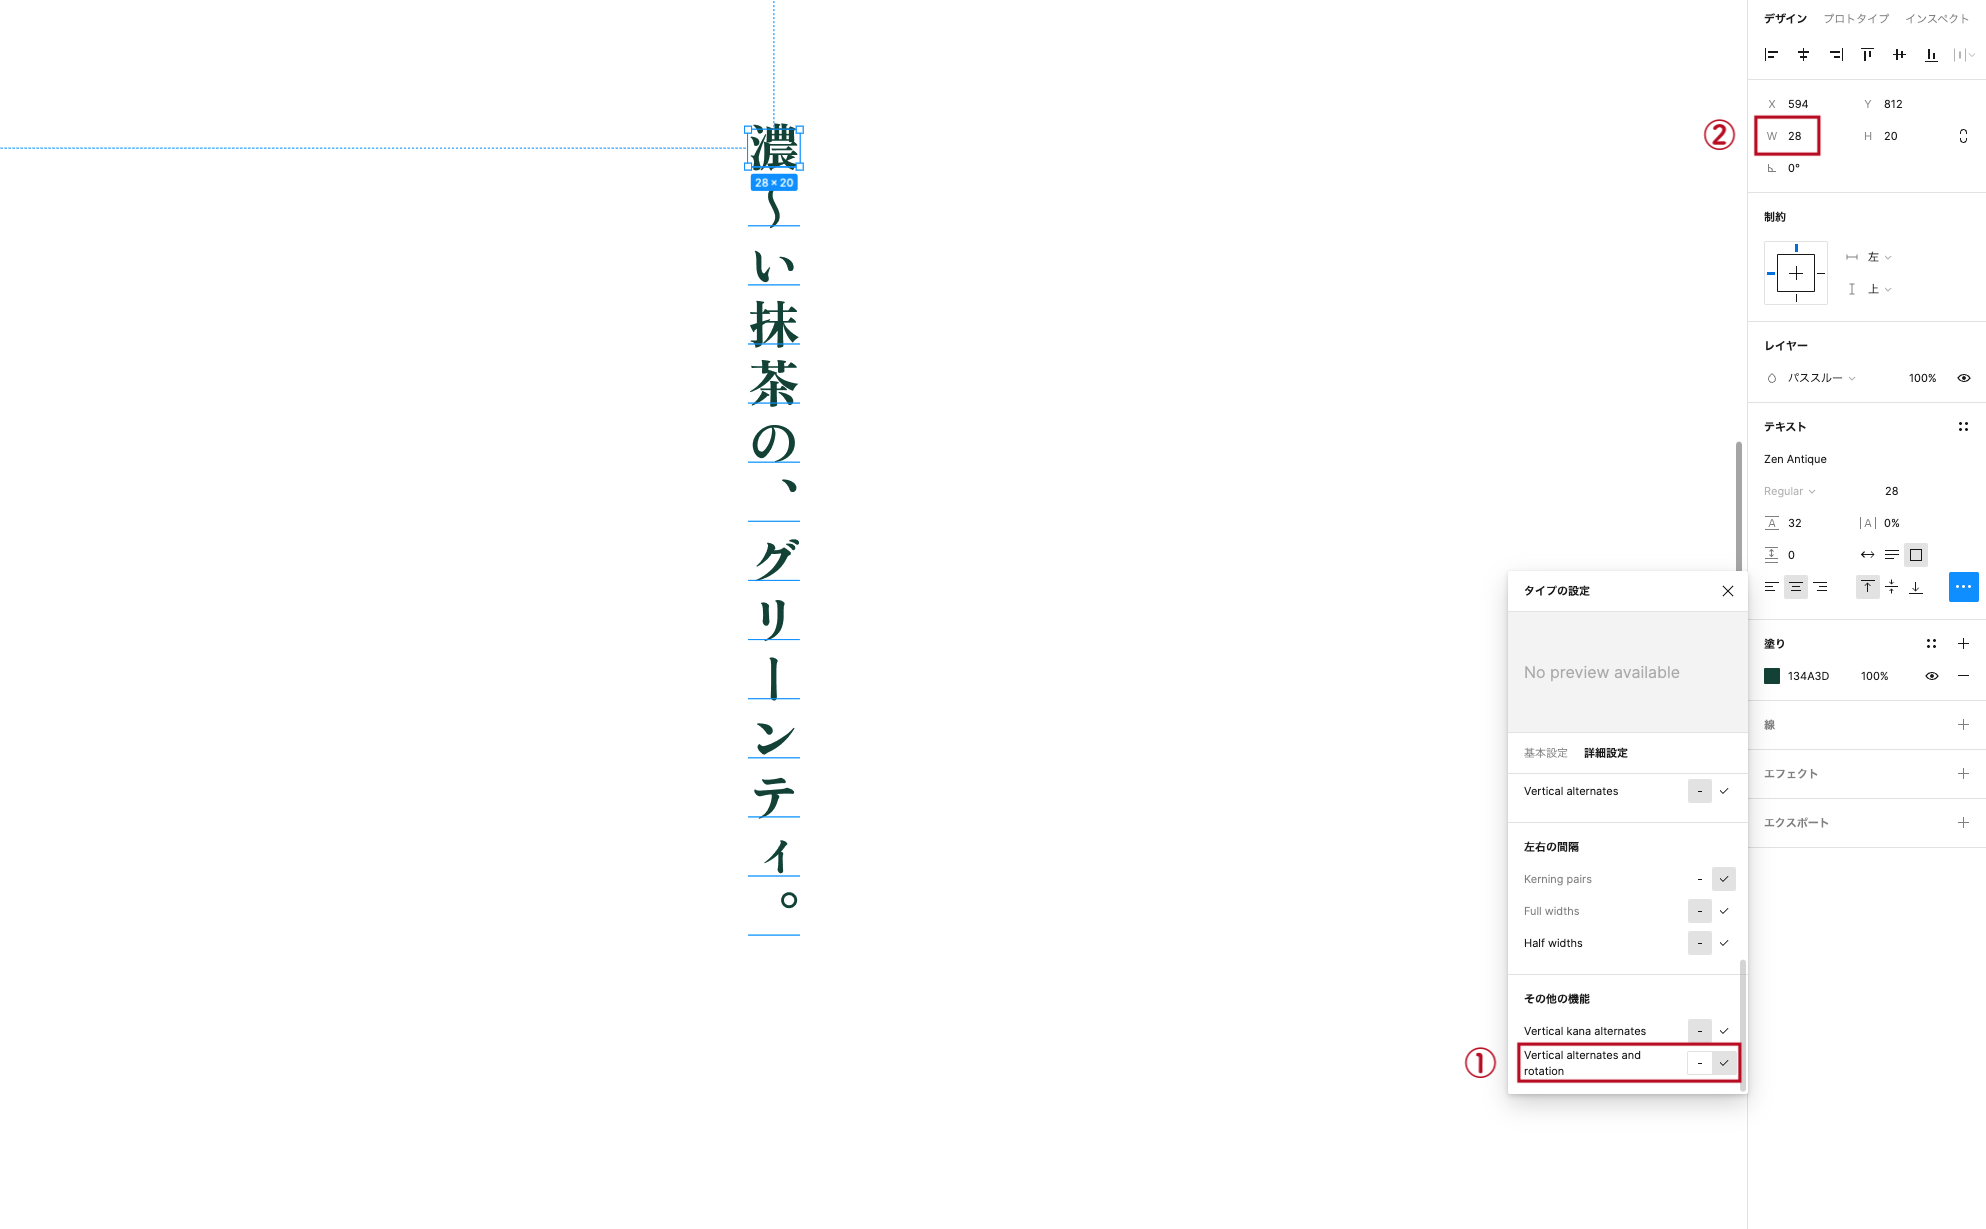Click the aspect ratio link icon beside H
The image size is (1986, 1229).
[1963, 135]
